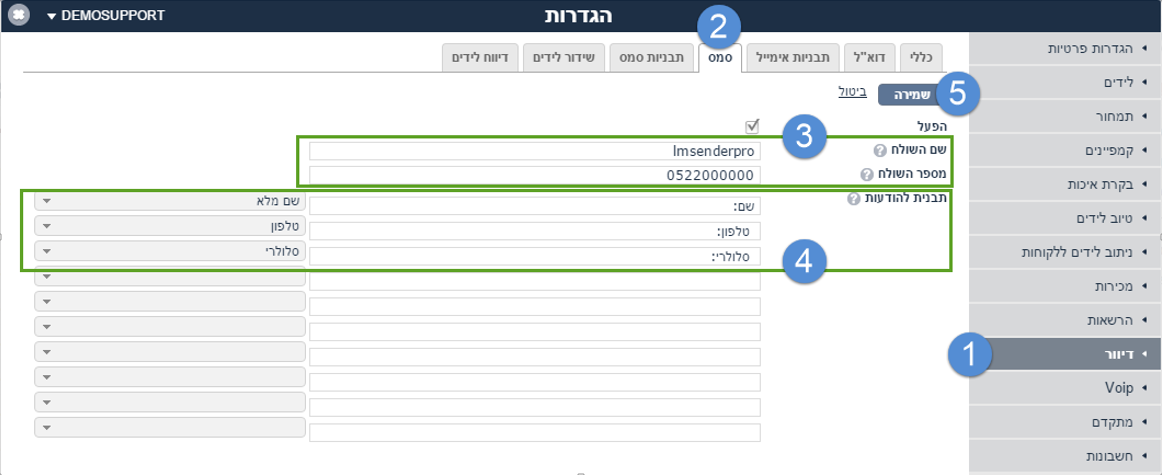
Task: Click the help icon beside שם השולח
Action: (x=880, y=151)
